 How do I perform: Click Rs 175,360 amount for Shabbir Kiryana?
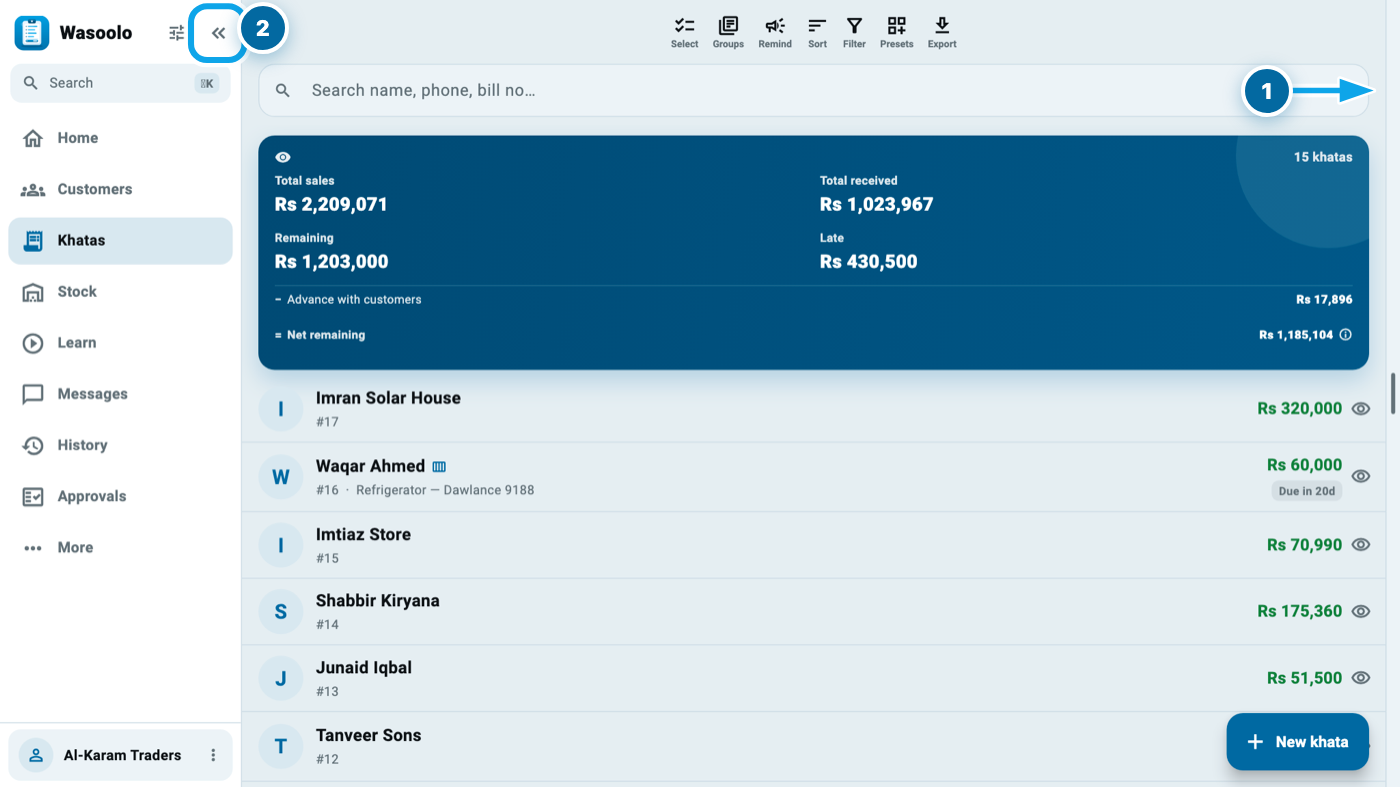click(1300, 611)
